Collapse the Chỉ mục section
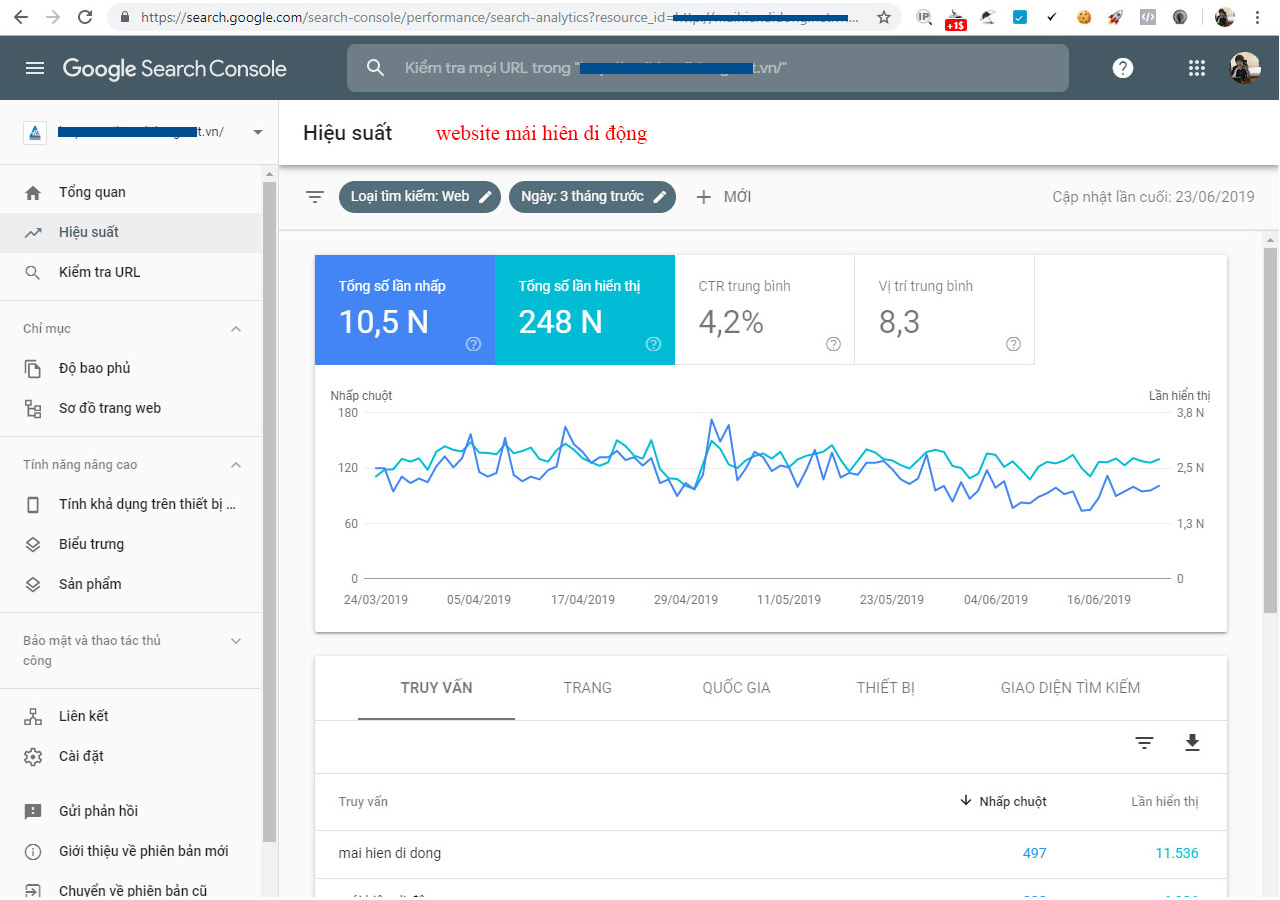Image resolution: width=1280 pixels, height=900 pixels. tap(236, 329)
